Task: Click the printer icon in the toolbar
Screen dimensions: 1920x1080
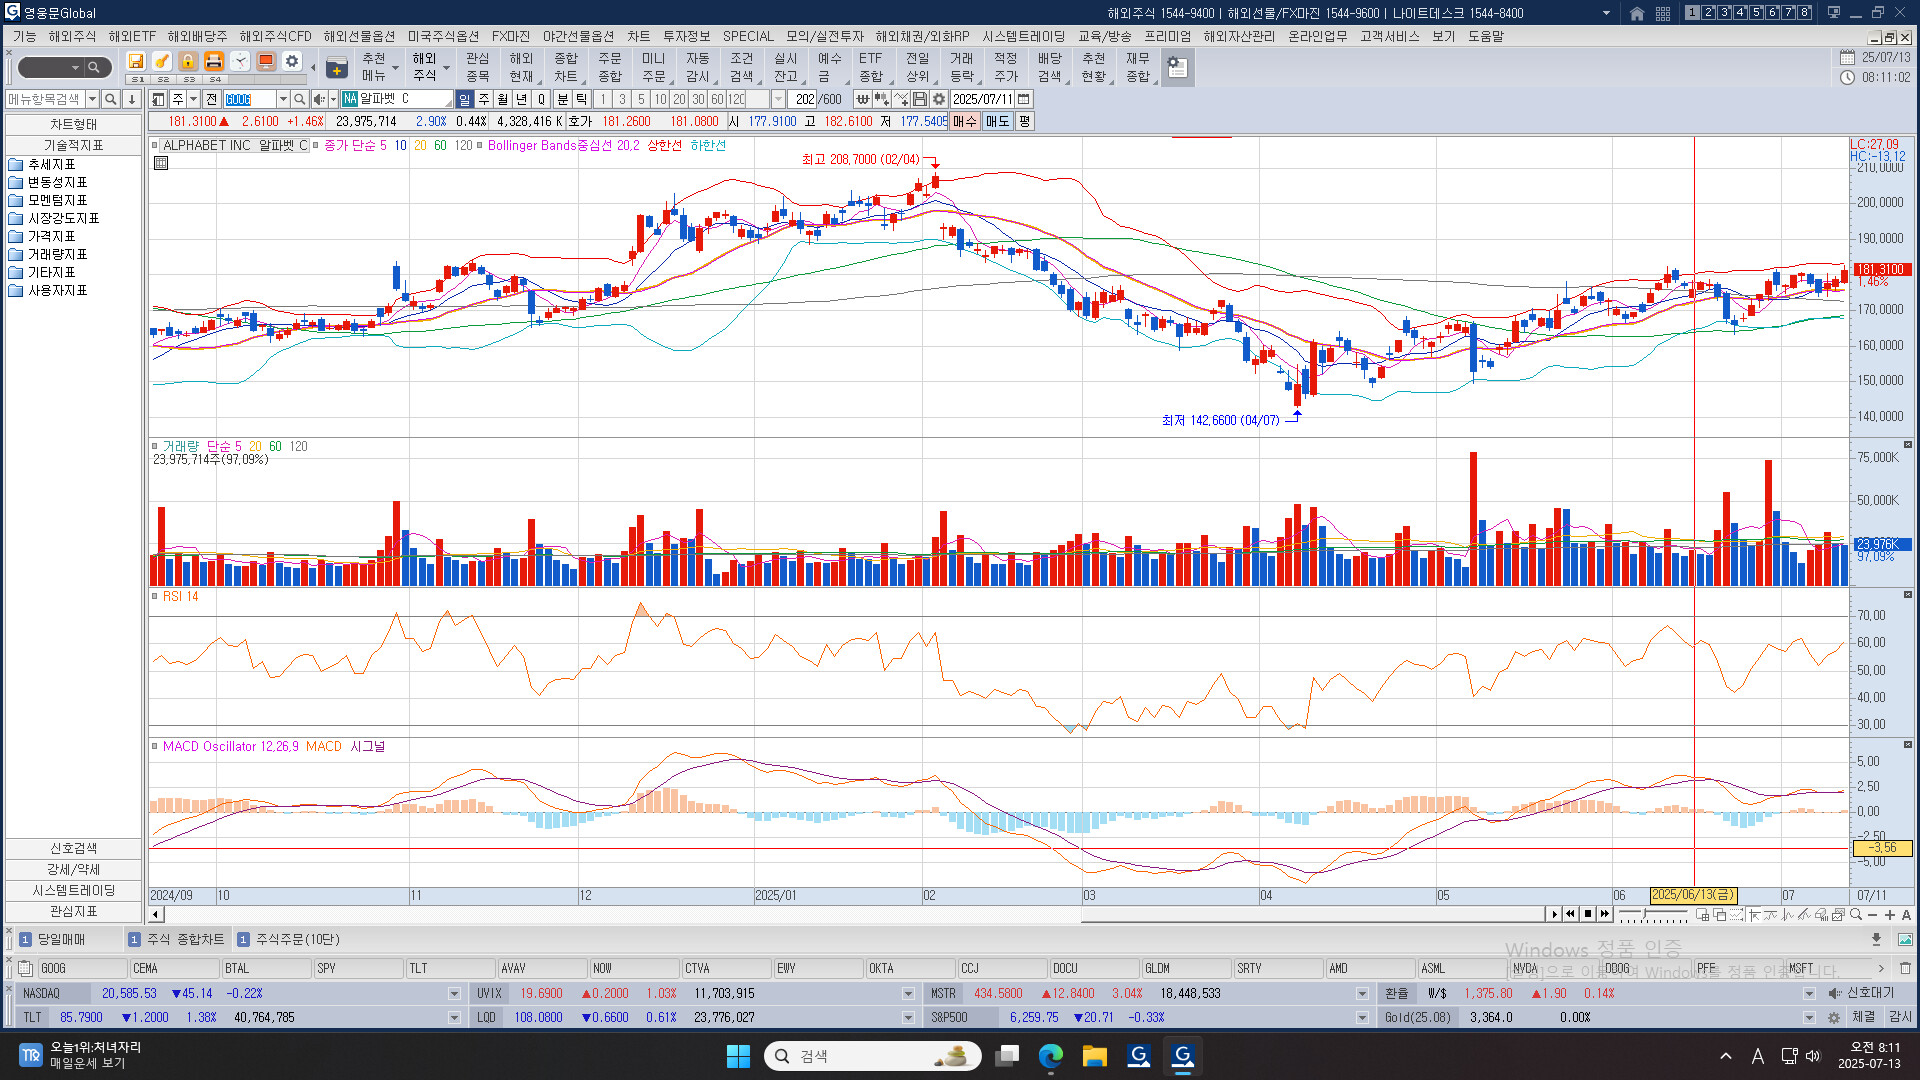Action: click(213, 62)
